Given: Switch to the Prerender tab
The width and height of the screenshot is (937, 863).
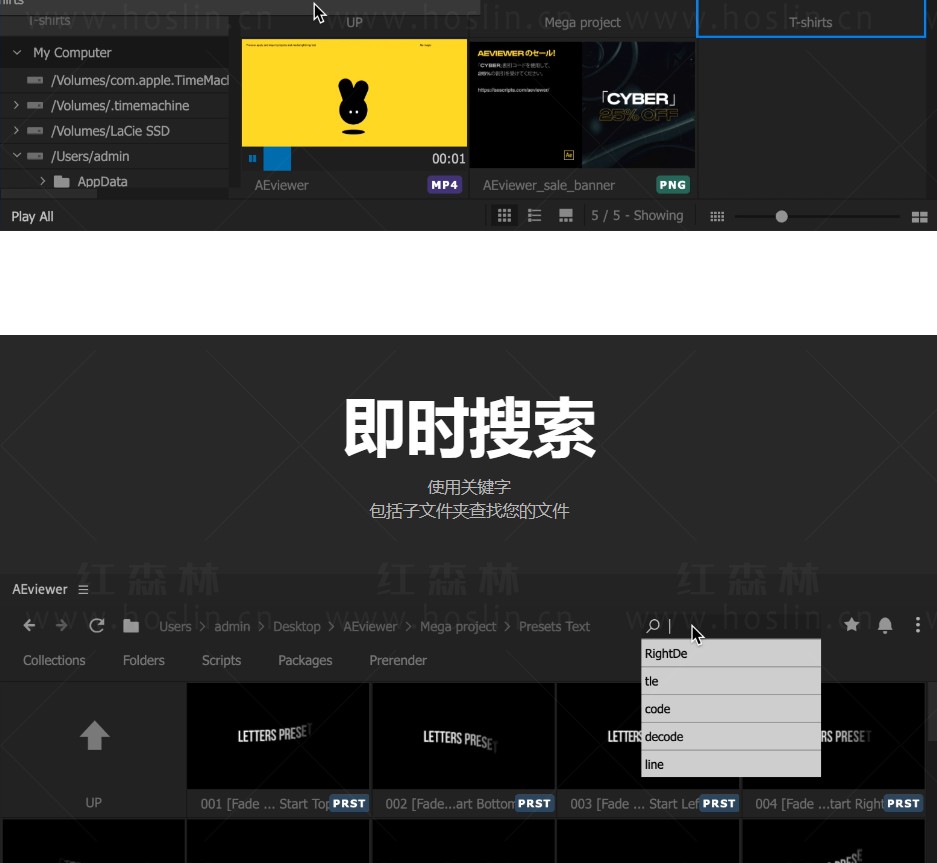Looking at the screenshot, I should pyautogui.click(x=398, y=660).
